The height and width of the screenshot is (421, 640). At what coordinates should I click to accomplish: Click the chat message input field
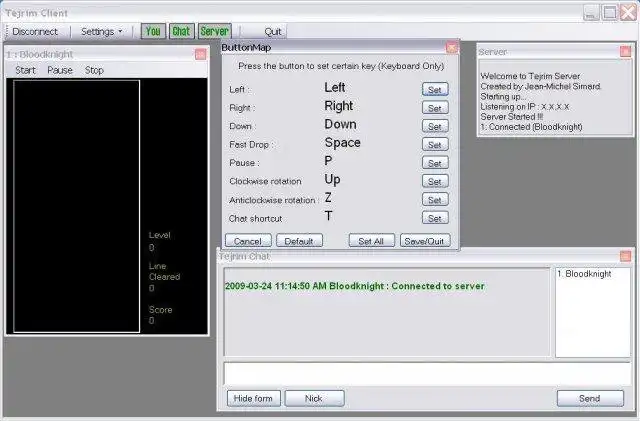(x=427, y=373)
